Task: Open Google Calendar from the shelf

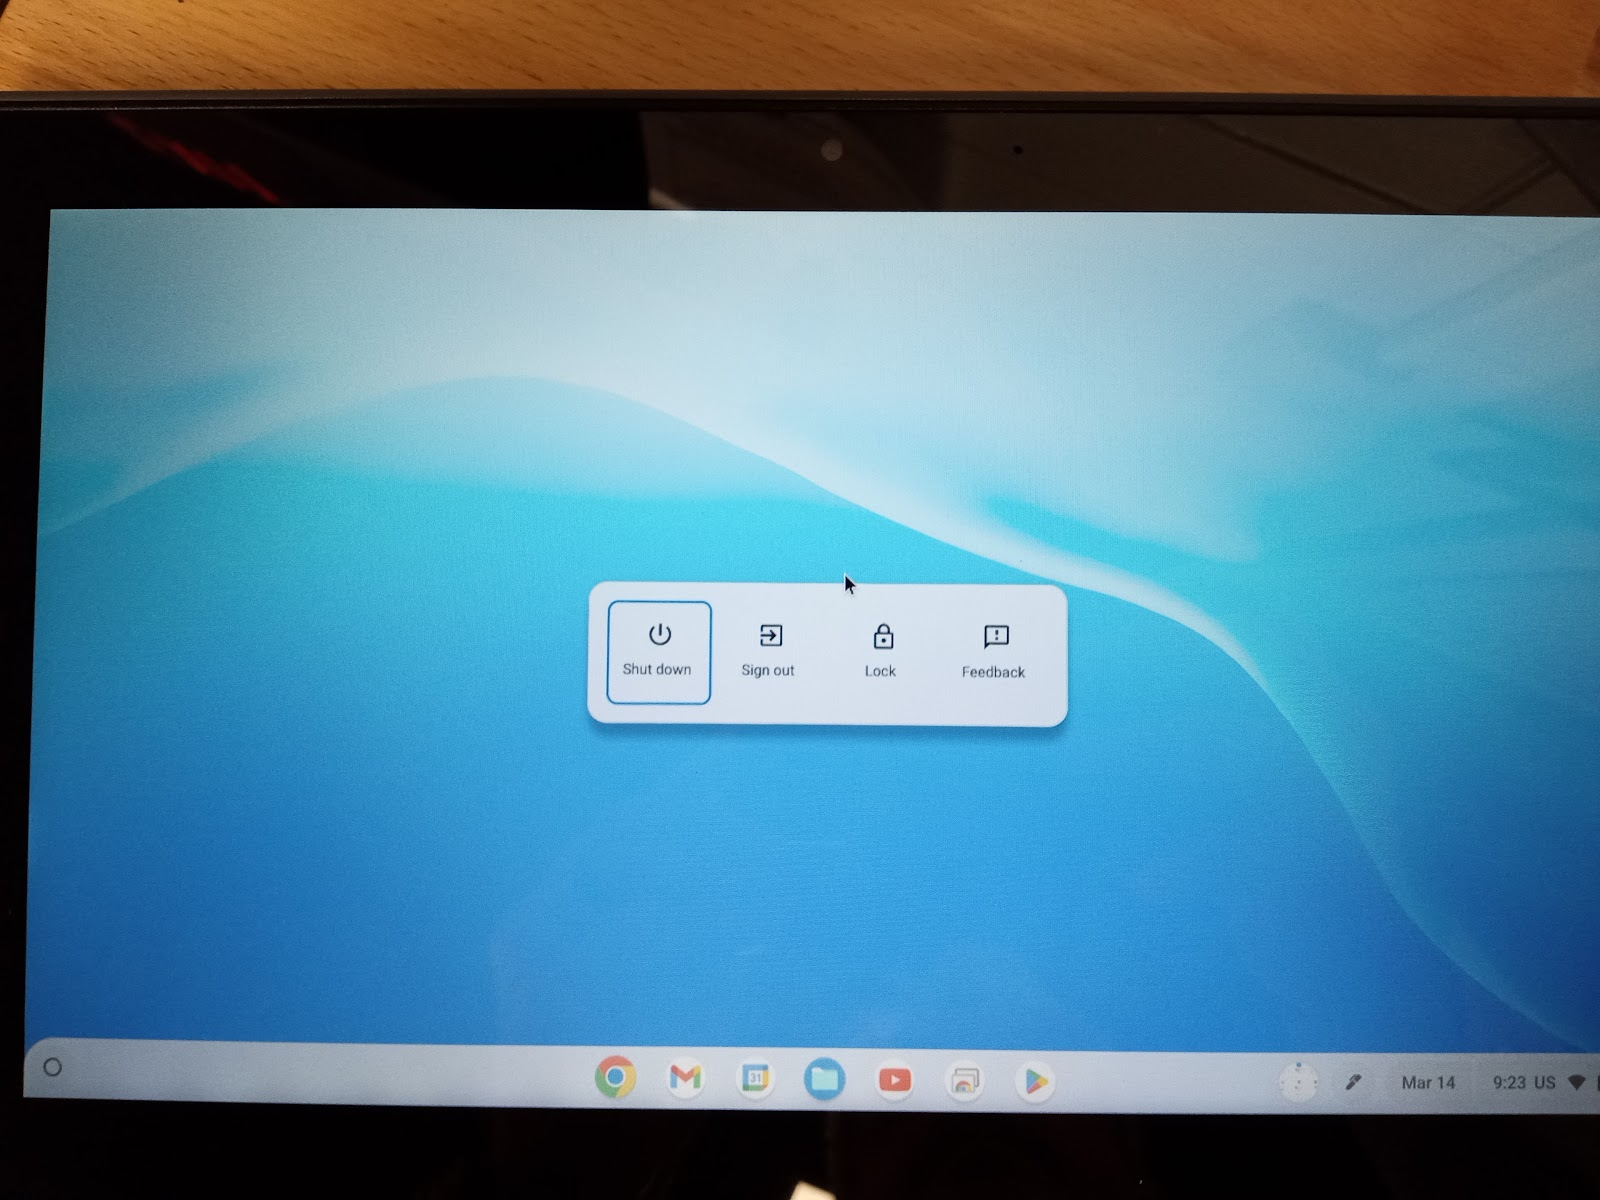Action: click(x=755, y=1079)
